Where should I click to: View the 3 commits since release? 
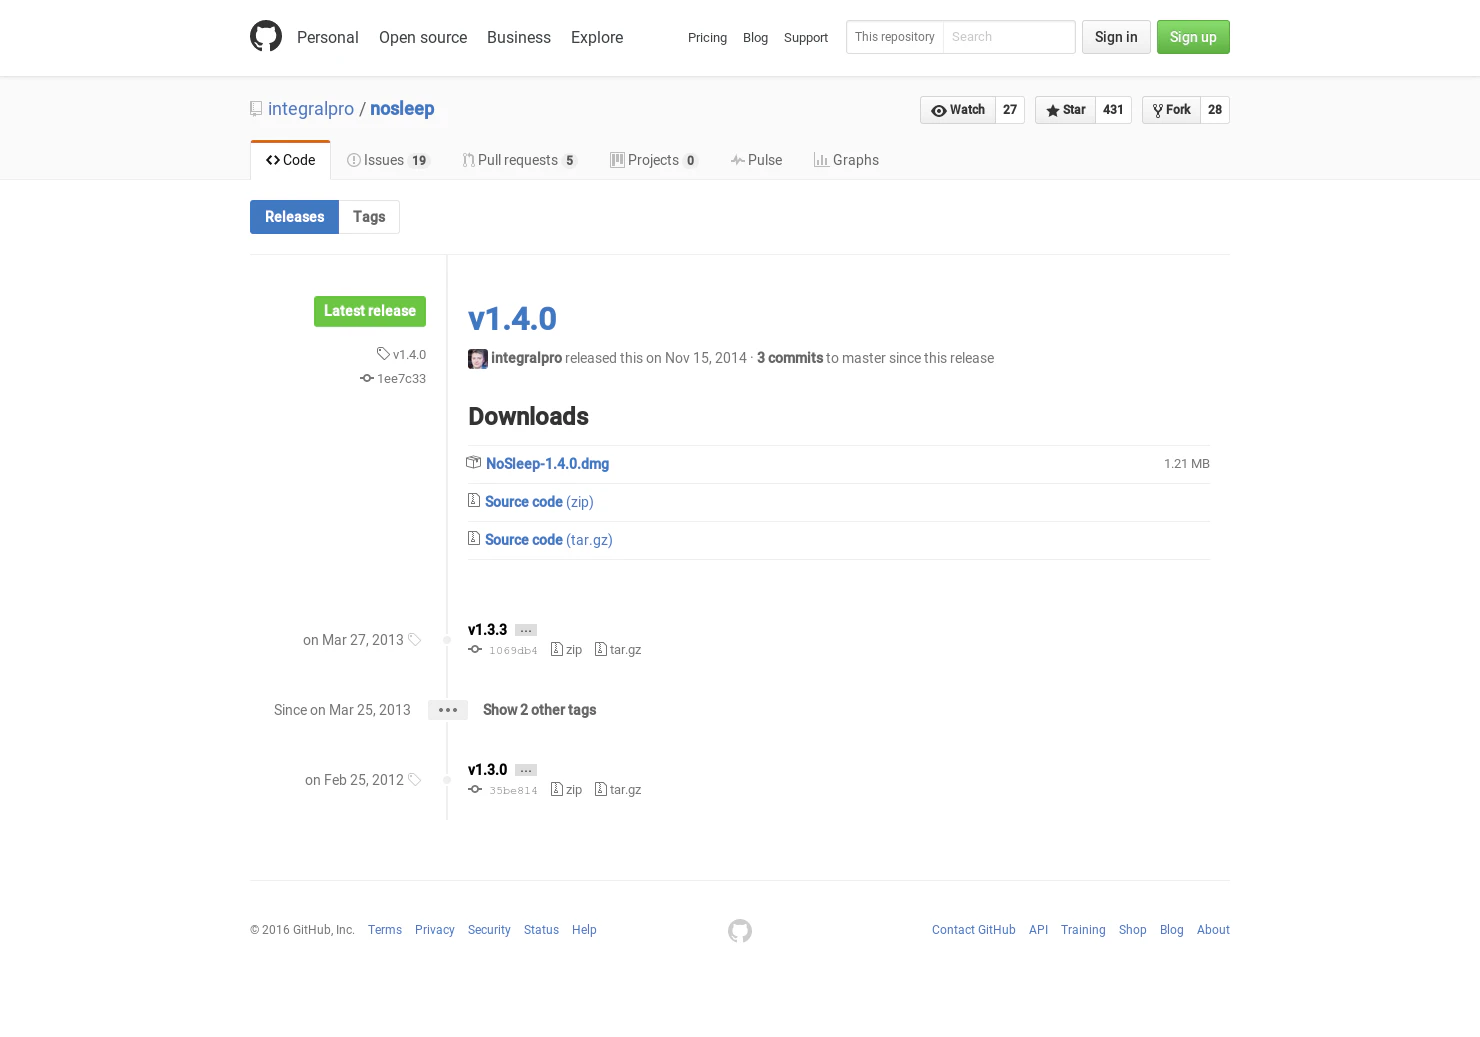click(790, 358)
